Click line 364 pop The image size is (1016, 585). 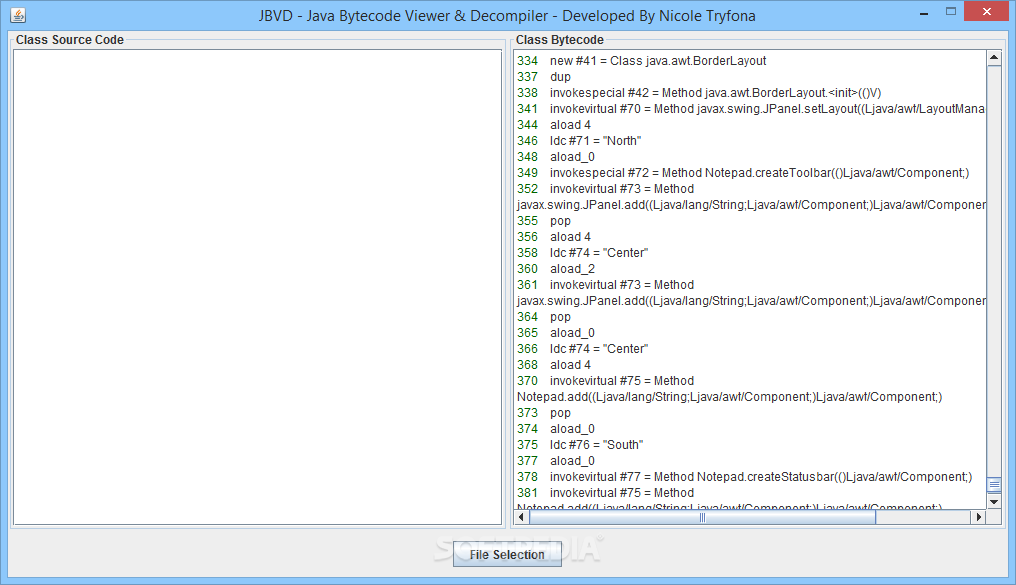tap(544, 317)
